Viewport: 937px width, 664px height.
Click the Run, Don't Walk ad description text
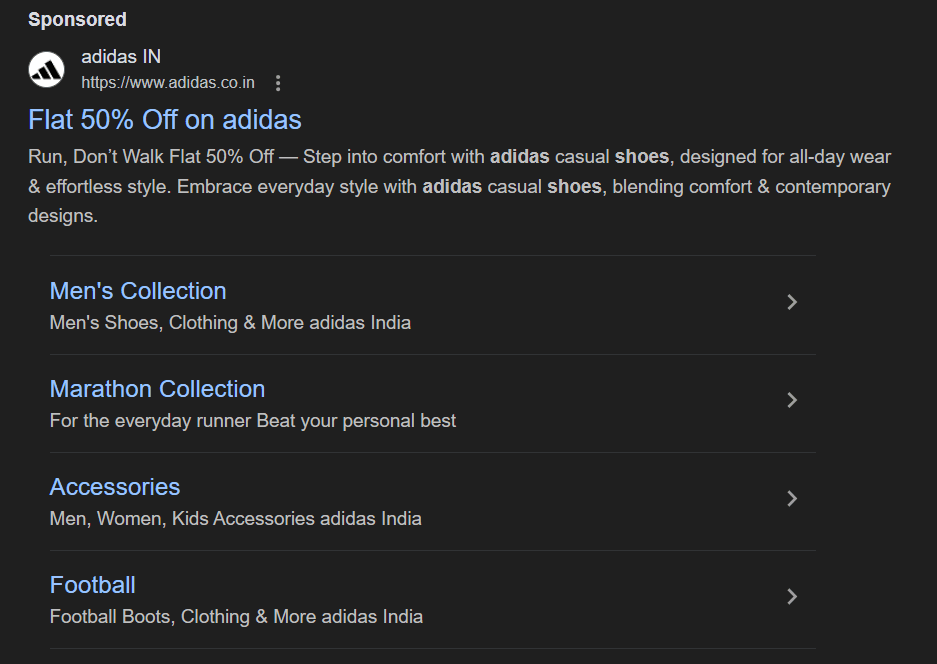pos(460,186)
